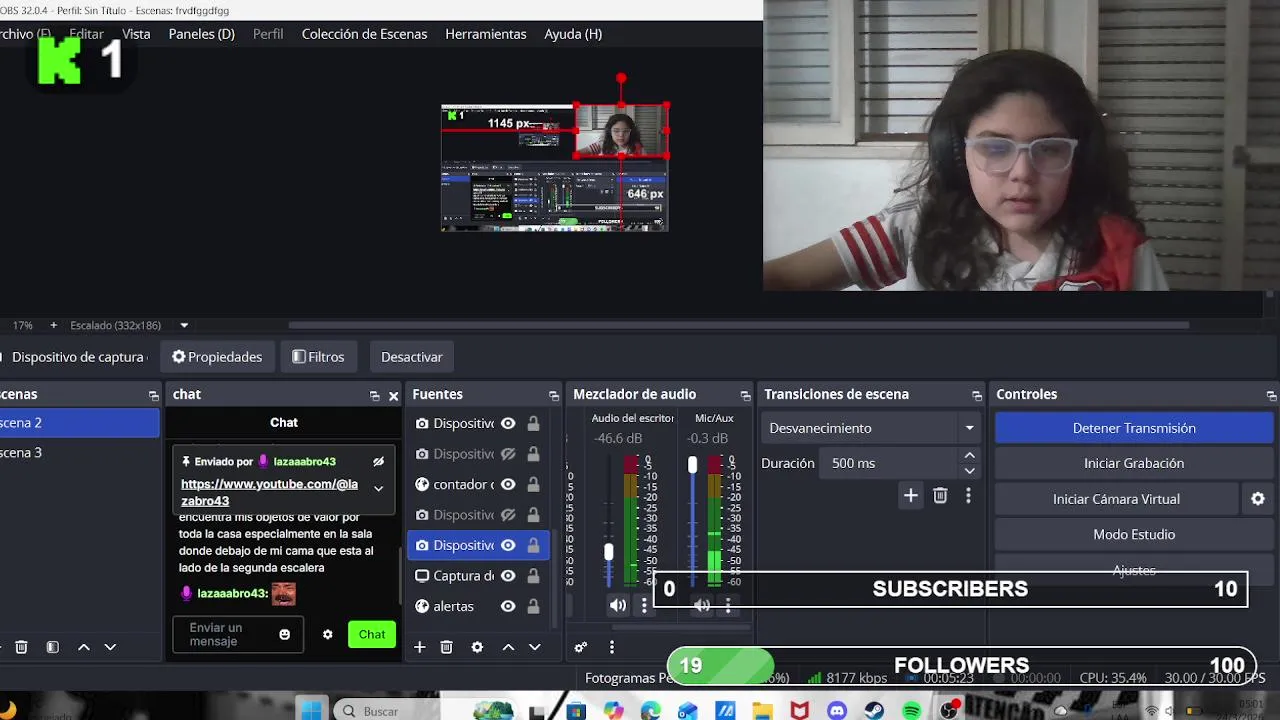Open Discord from taskbar
This screenshot has height=720, width=1280.
[837, 711]
